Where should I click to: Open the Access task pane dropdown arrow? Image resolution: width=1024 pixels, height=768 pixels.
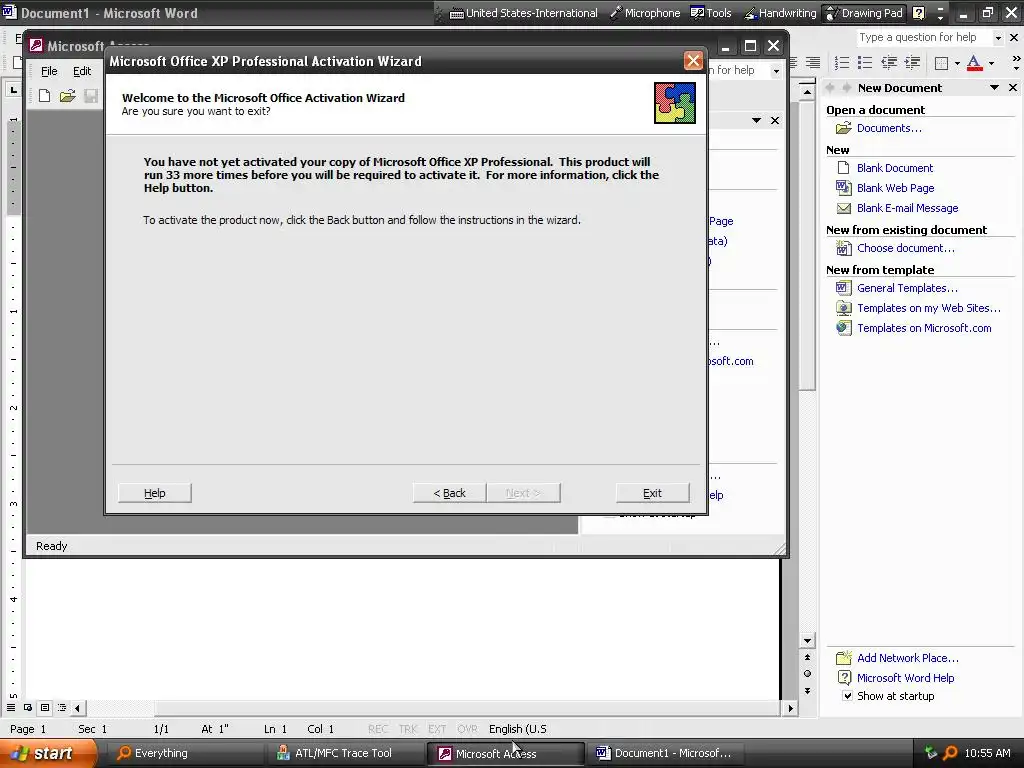[756, 120]
